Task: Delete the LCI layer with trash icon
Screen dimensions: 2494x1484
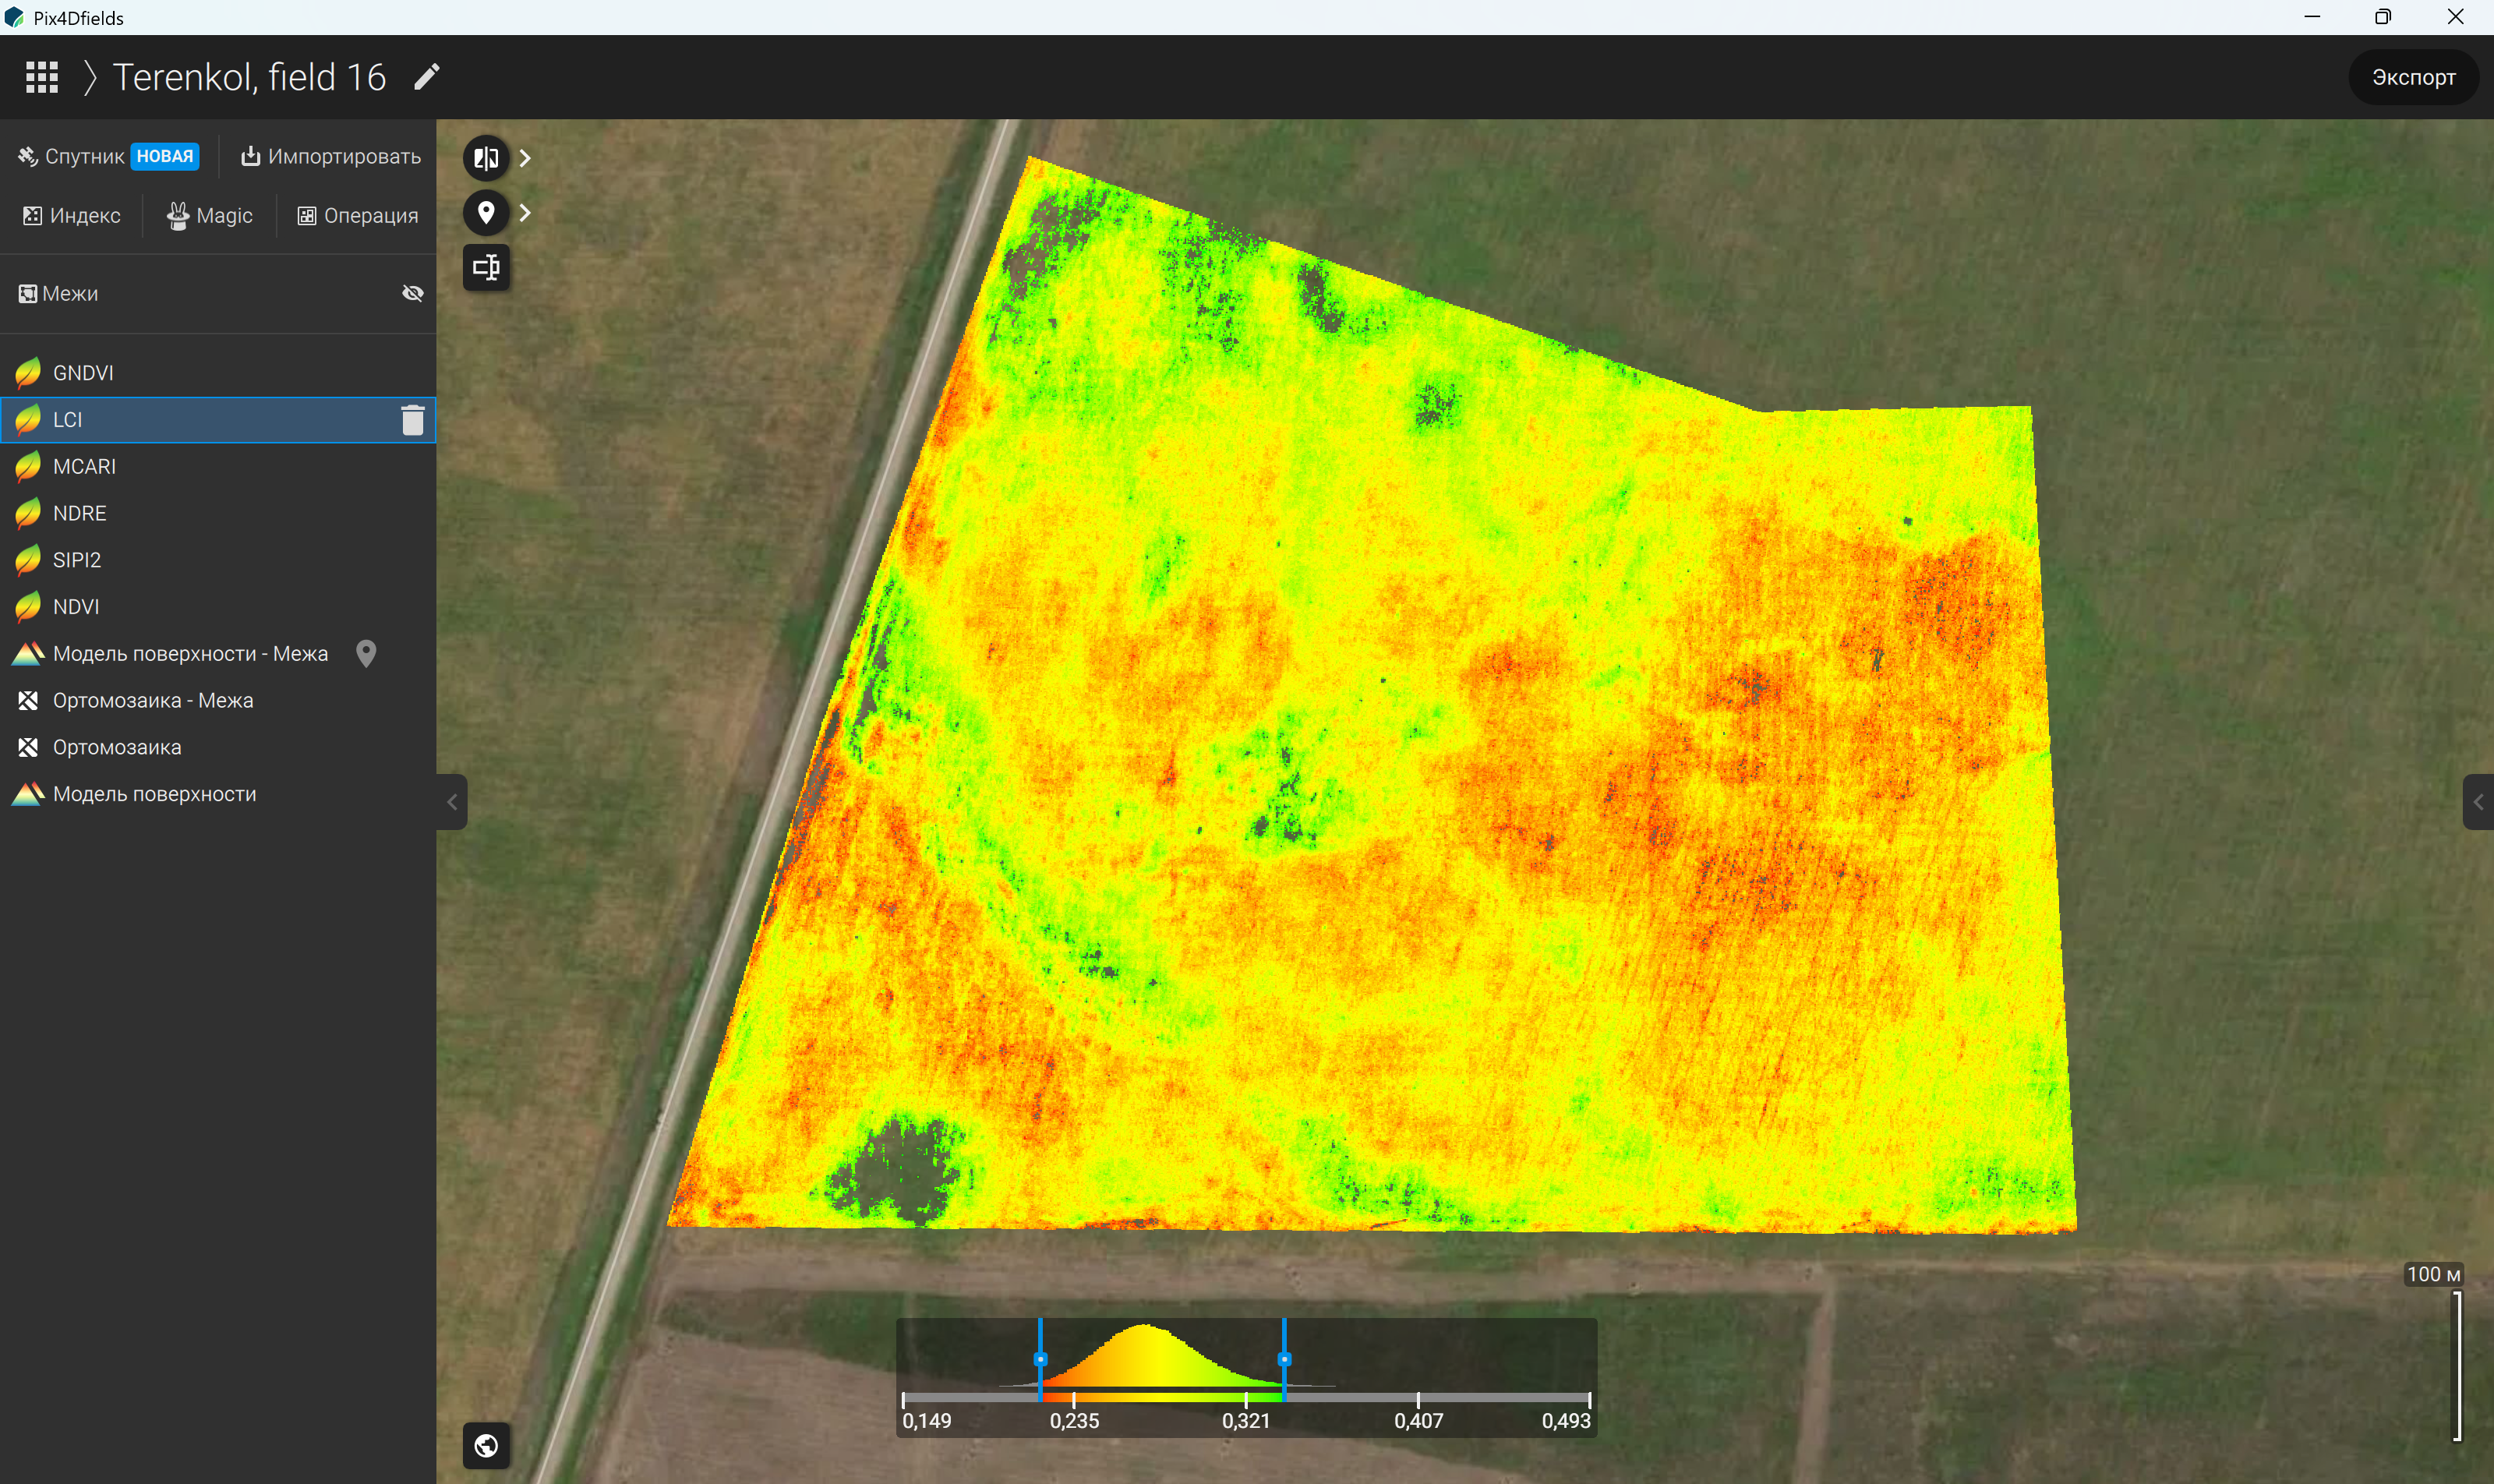Action: [x=413, y=420]
